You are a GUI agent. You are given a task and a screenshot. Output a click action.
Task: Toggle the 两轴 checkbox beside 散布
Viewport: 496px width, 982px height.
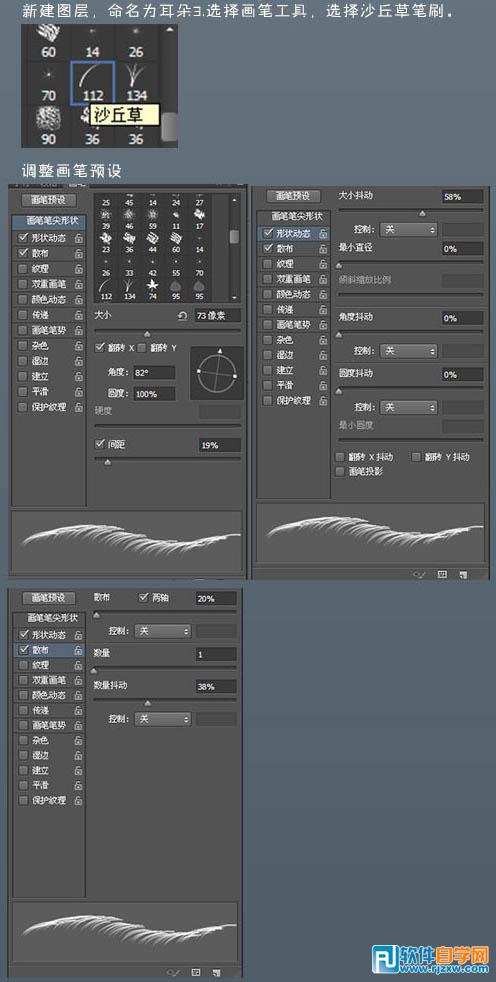click(143, 597)
